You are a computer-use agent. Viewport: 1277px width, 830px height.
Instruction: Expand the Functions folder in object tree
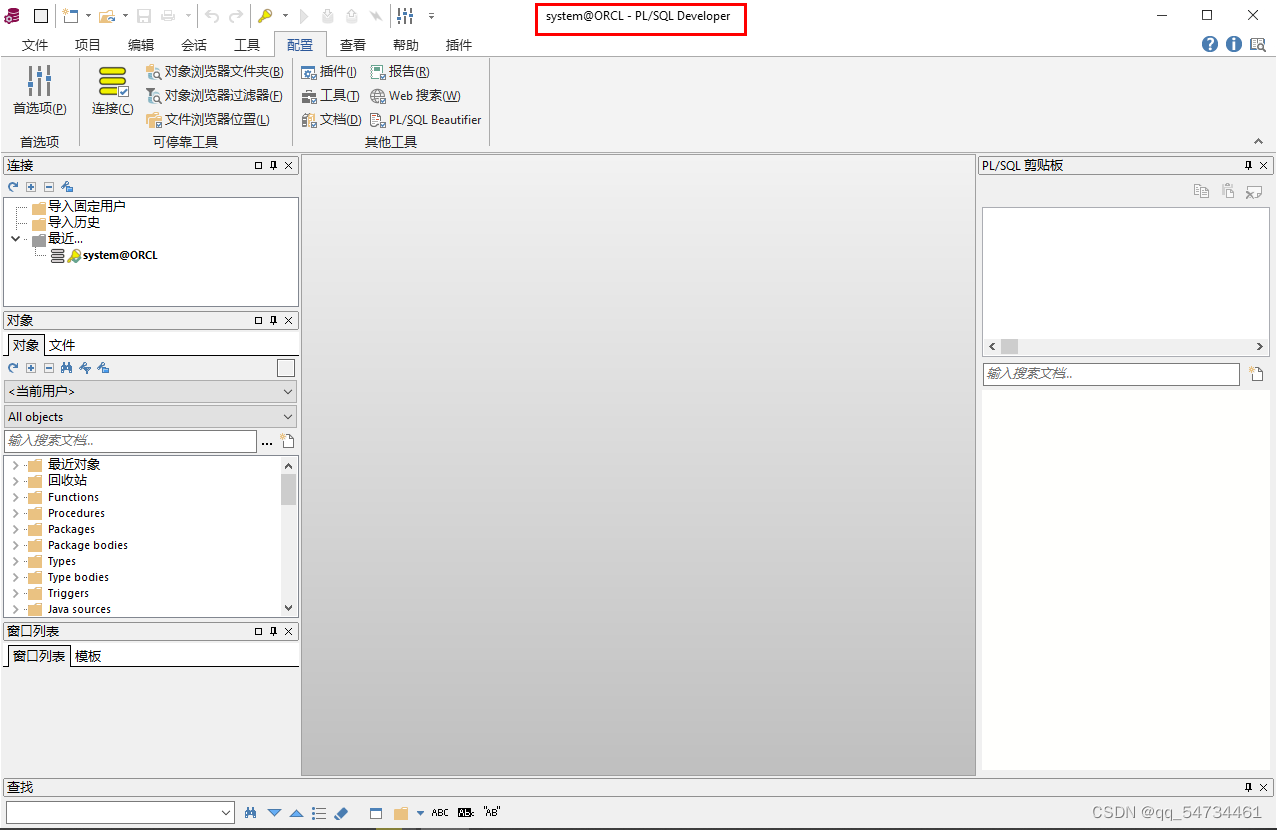[x=15, y=497]
